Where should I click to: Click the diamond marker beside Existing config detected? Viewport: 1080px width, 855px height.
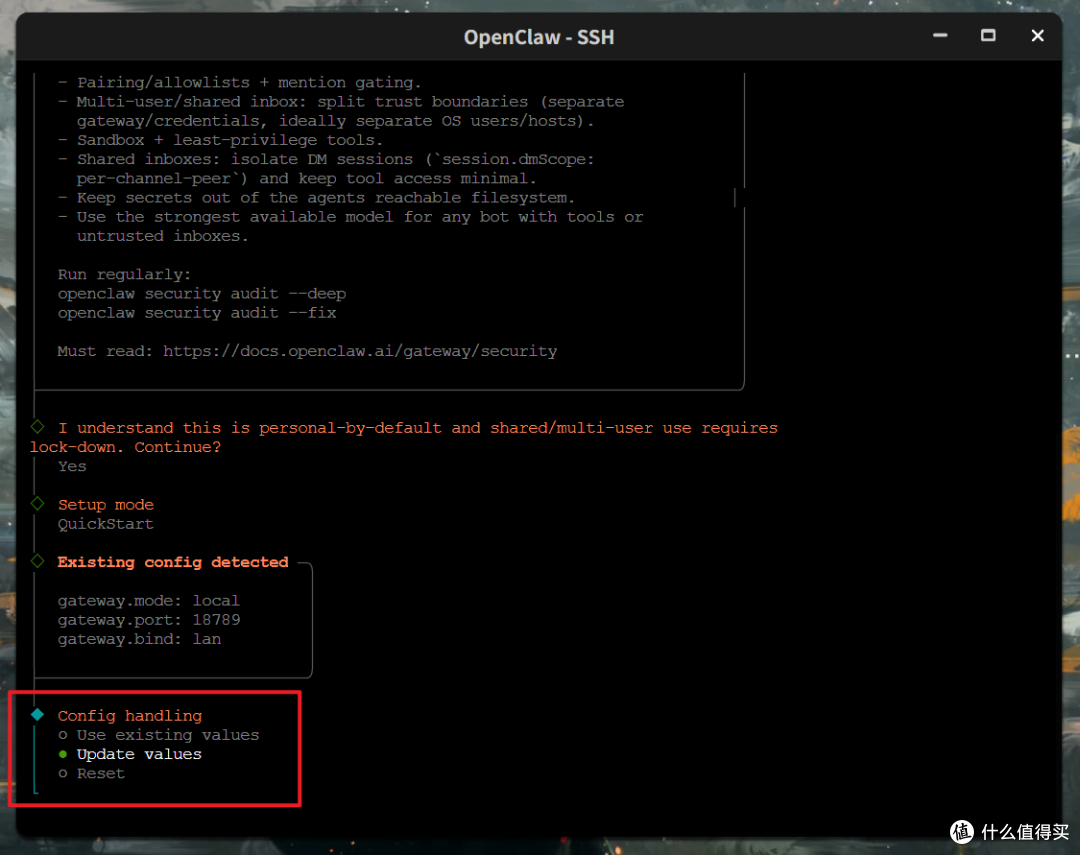pyautogui.click(x=38, y=561)
